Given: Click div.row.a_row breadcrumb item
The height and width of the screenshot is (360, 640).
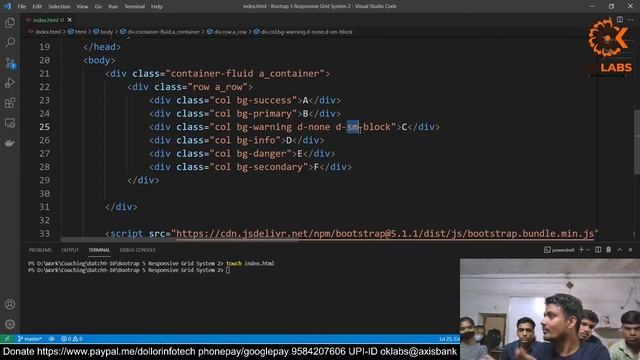Looking at the screenshot, I should click(x=230, y=32).
